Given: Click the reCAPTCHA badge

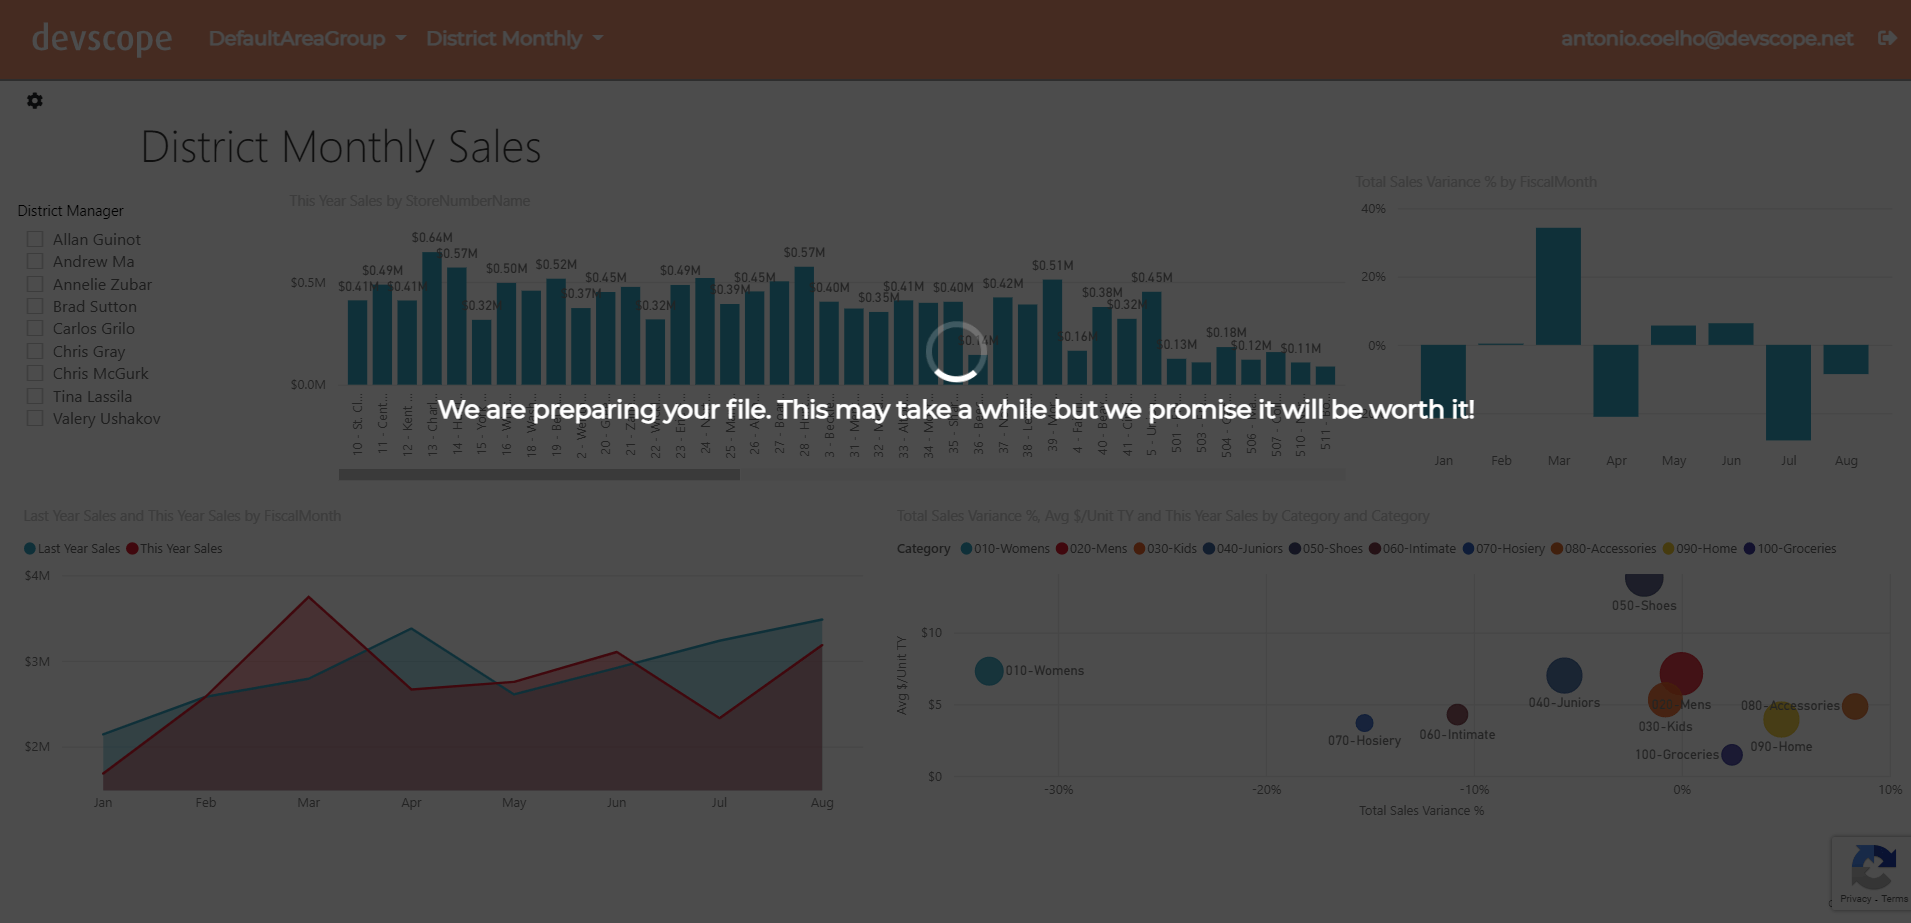Looking at the screenshot, I should pyautogui.click(x=1873, y=870).
